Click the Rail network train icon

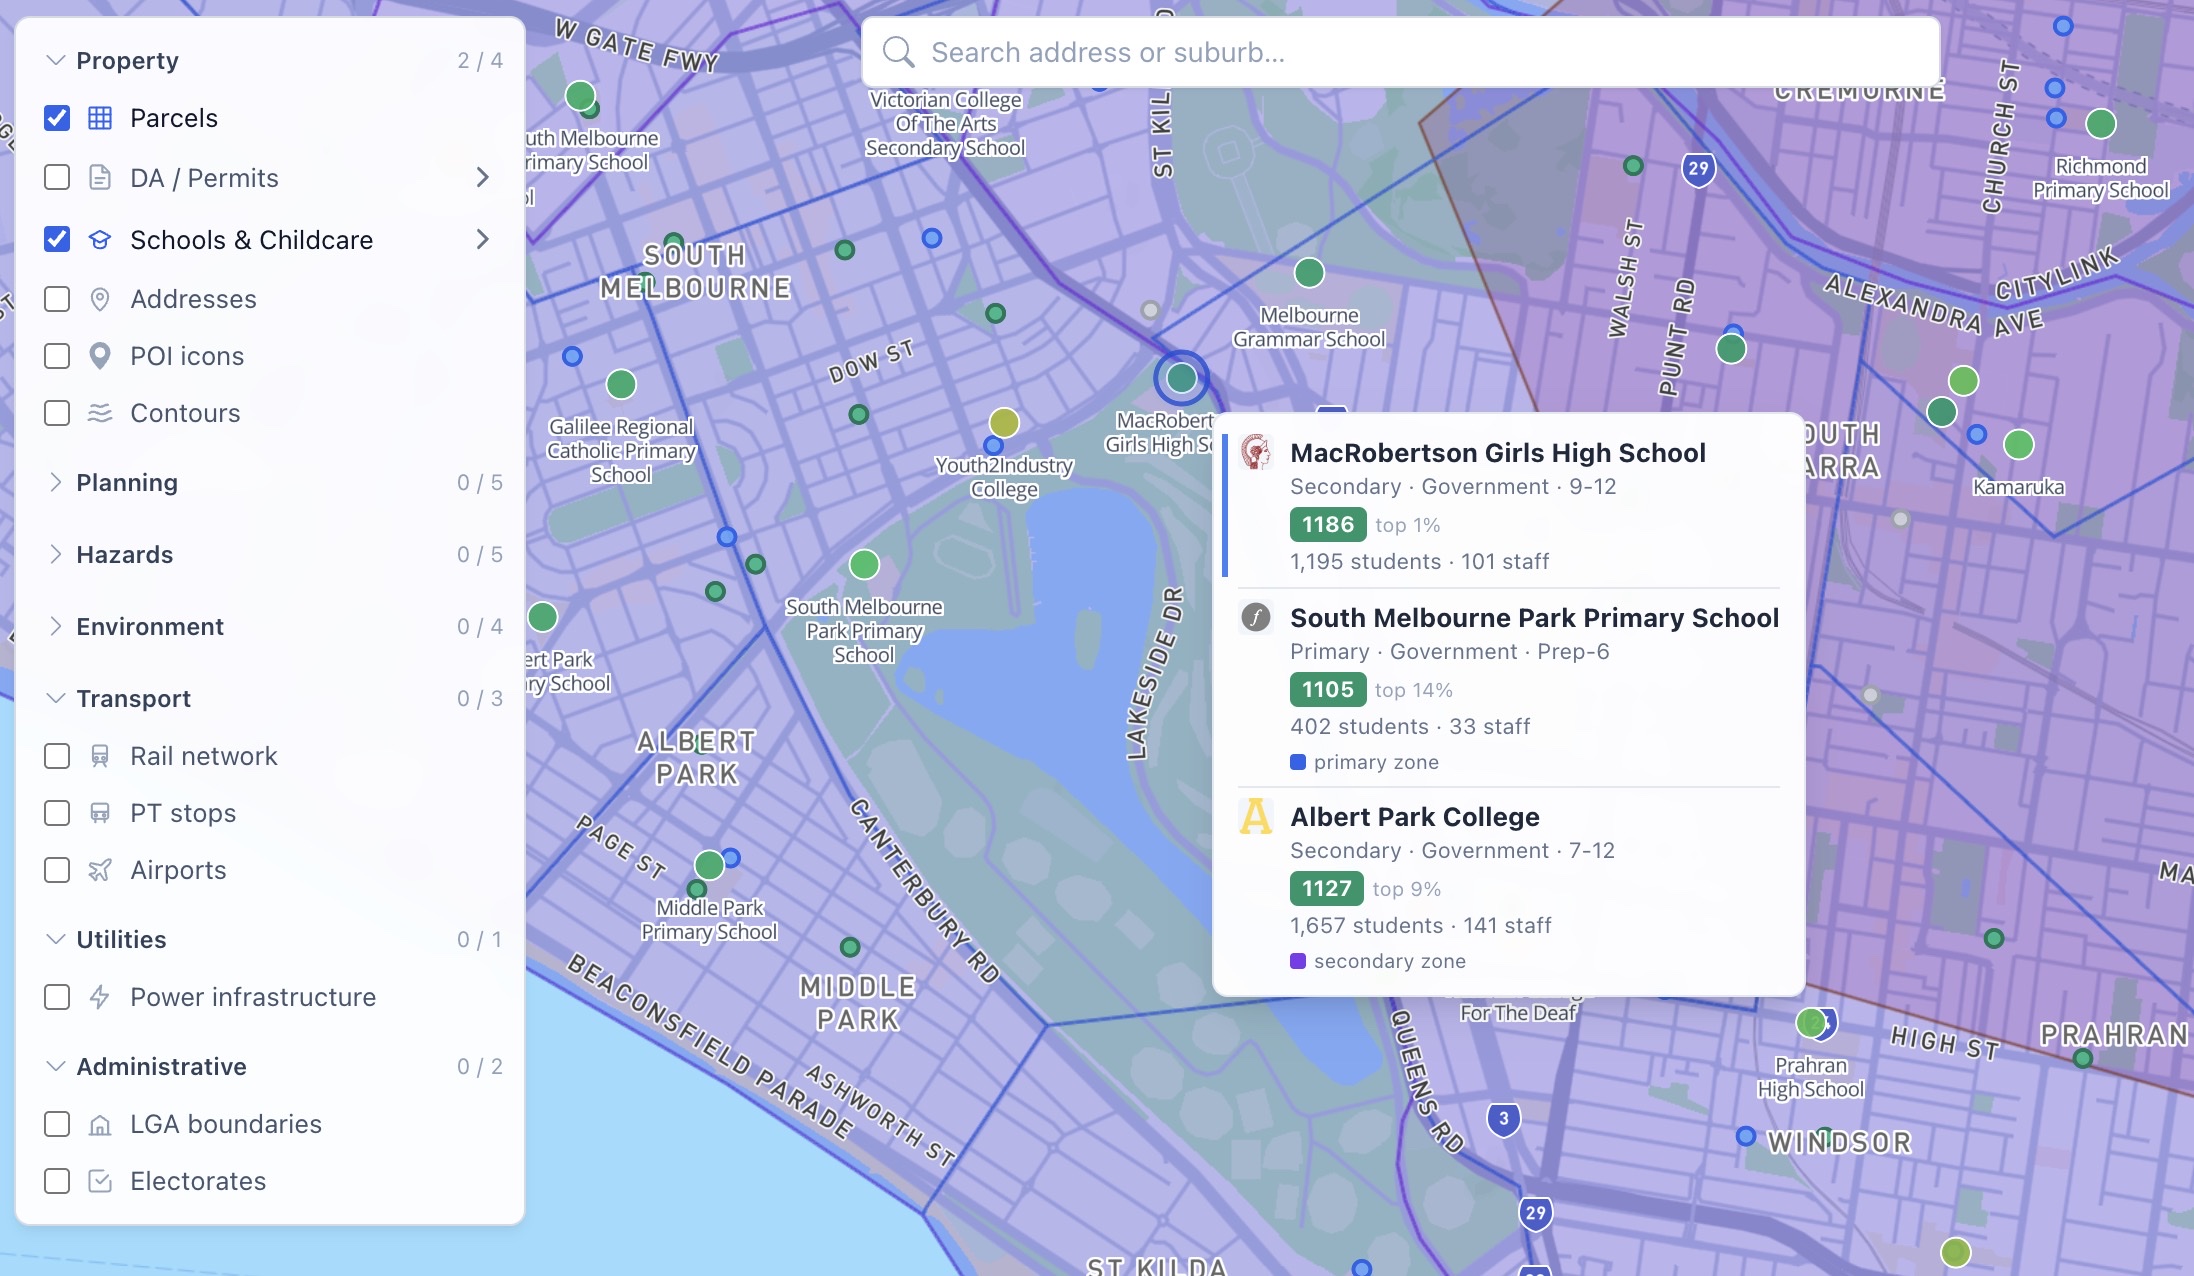[x=100, y=756]
